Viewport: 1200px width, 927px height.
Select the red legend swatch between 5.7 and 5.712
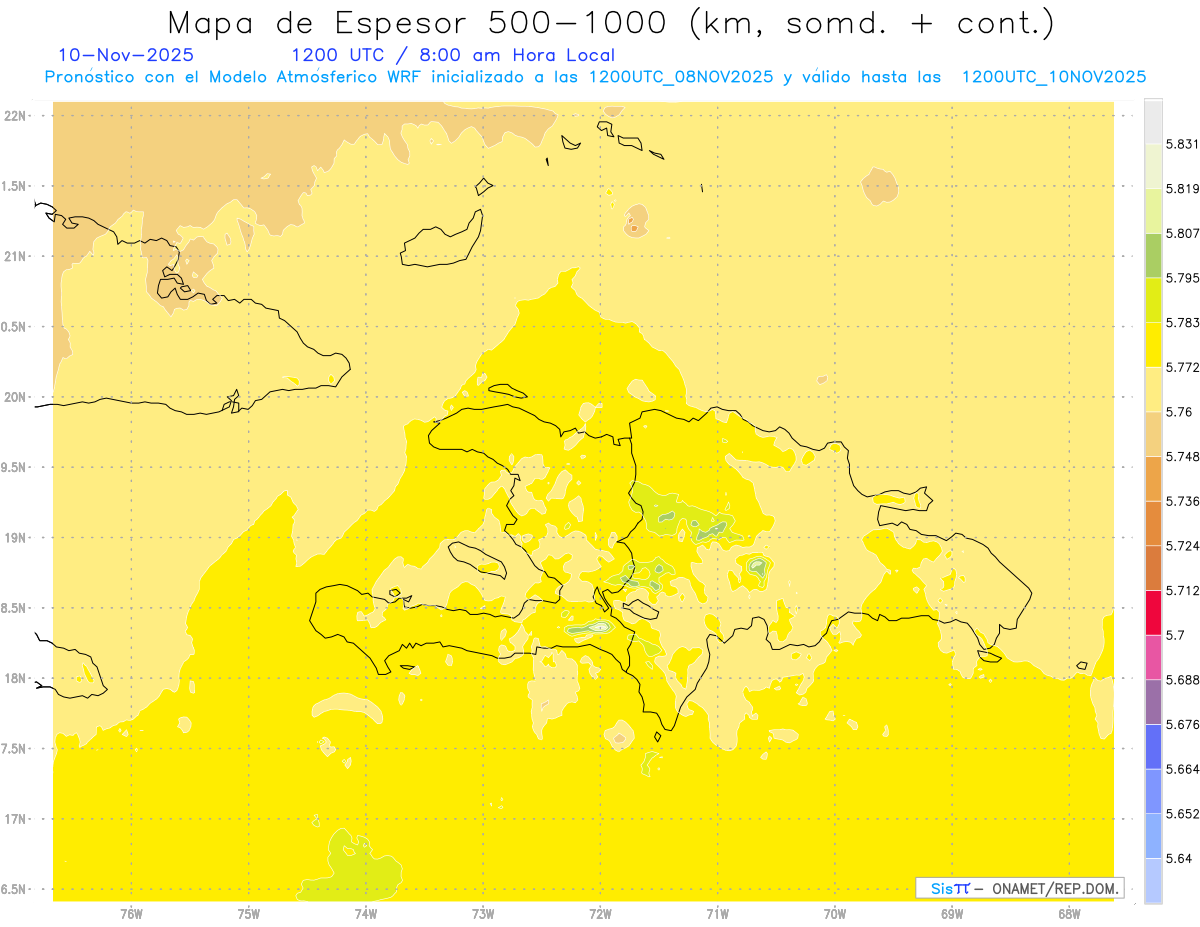1153,612
